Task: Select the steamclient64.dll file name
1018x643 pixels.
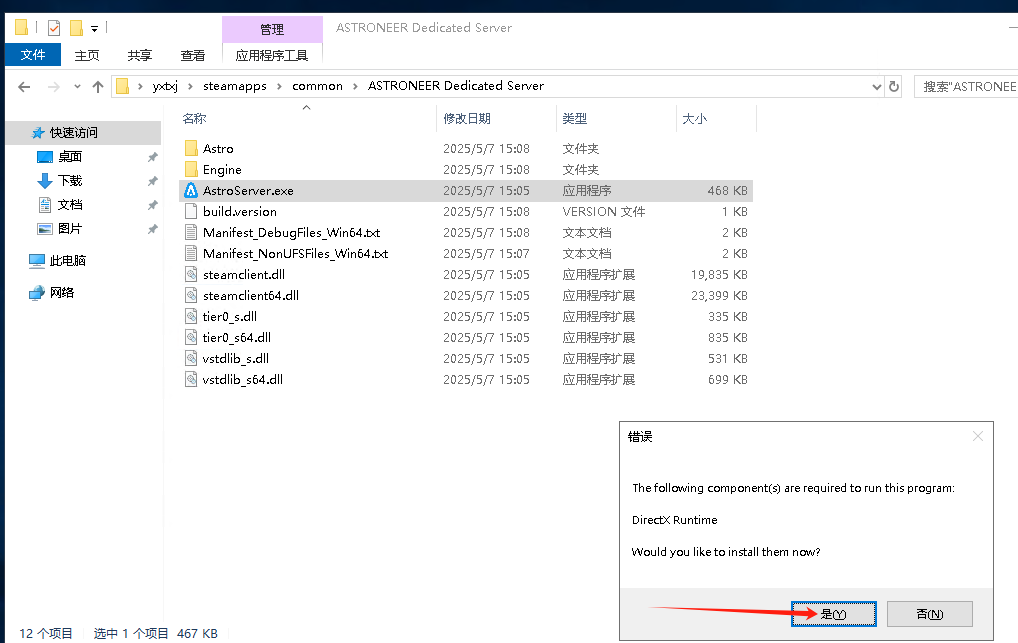Action: (x=251, y=296)
